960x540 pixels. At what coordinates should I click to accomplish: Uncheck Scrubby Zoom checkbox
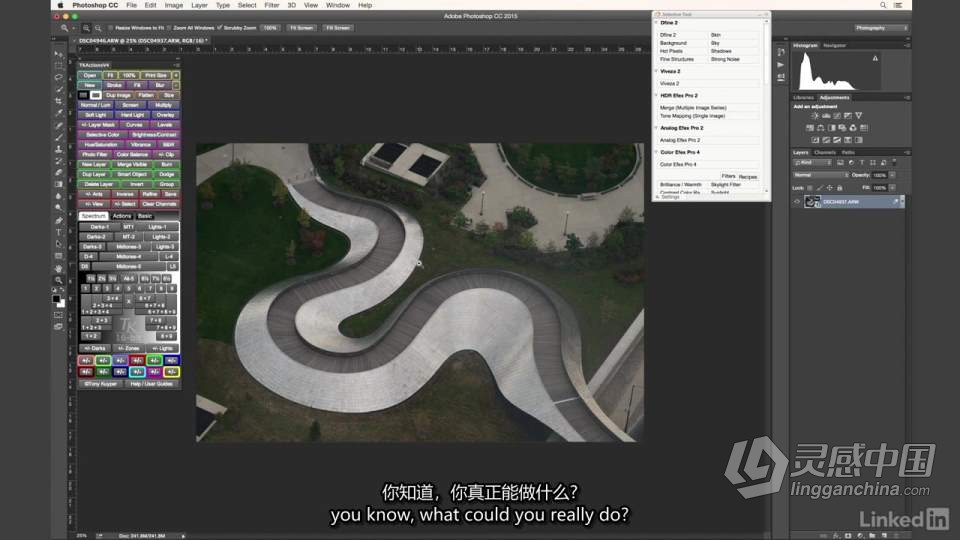220,28
